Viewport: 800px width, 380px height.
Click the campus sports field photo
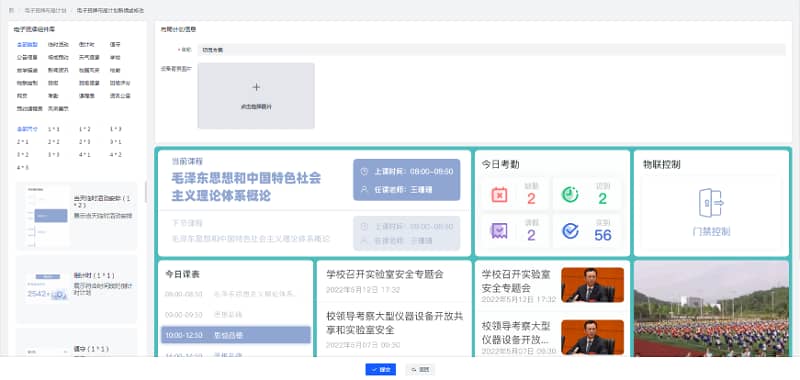pos(711,310)
